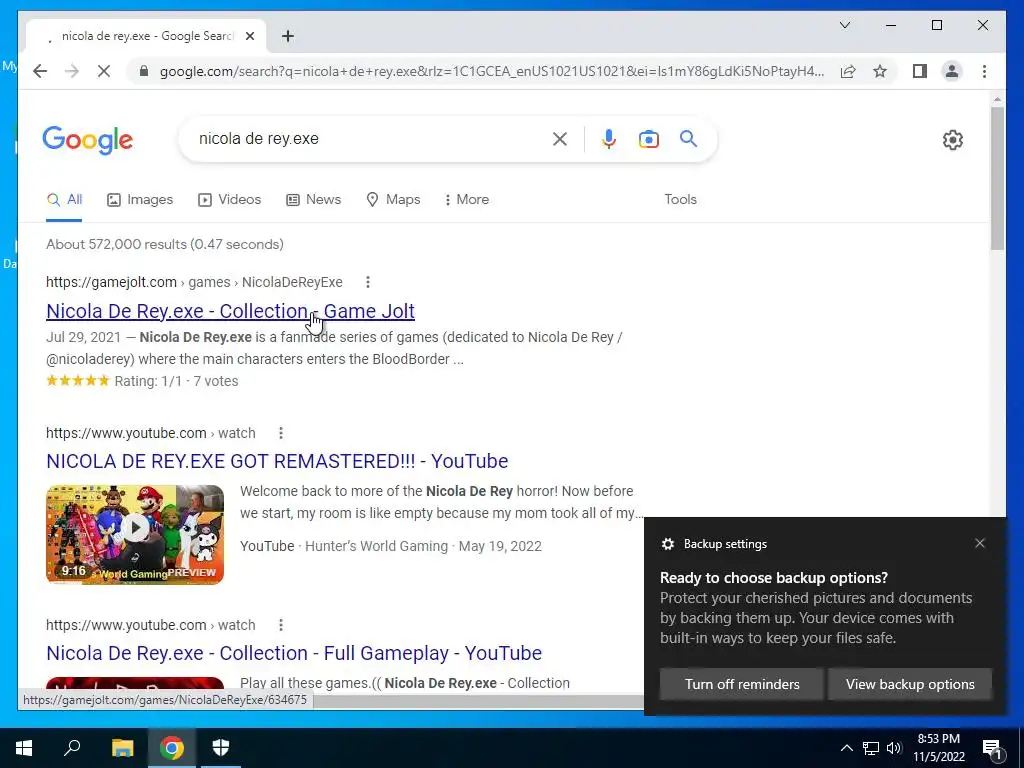Viewport: 1024px width, 768px height.
Task: Click View backup options button
Action: tap(910, 684)
